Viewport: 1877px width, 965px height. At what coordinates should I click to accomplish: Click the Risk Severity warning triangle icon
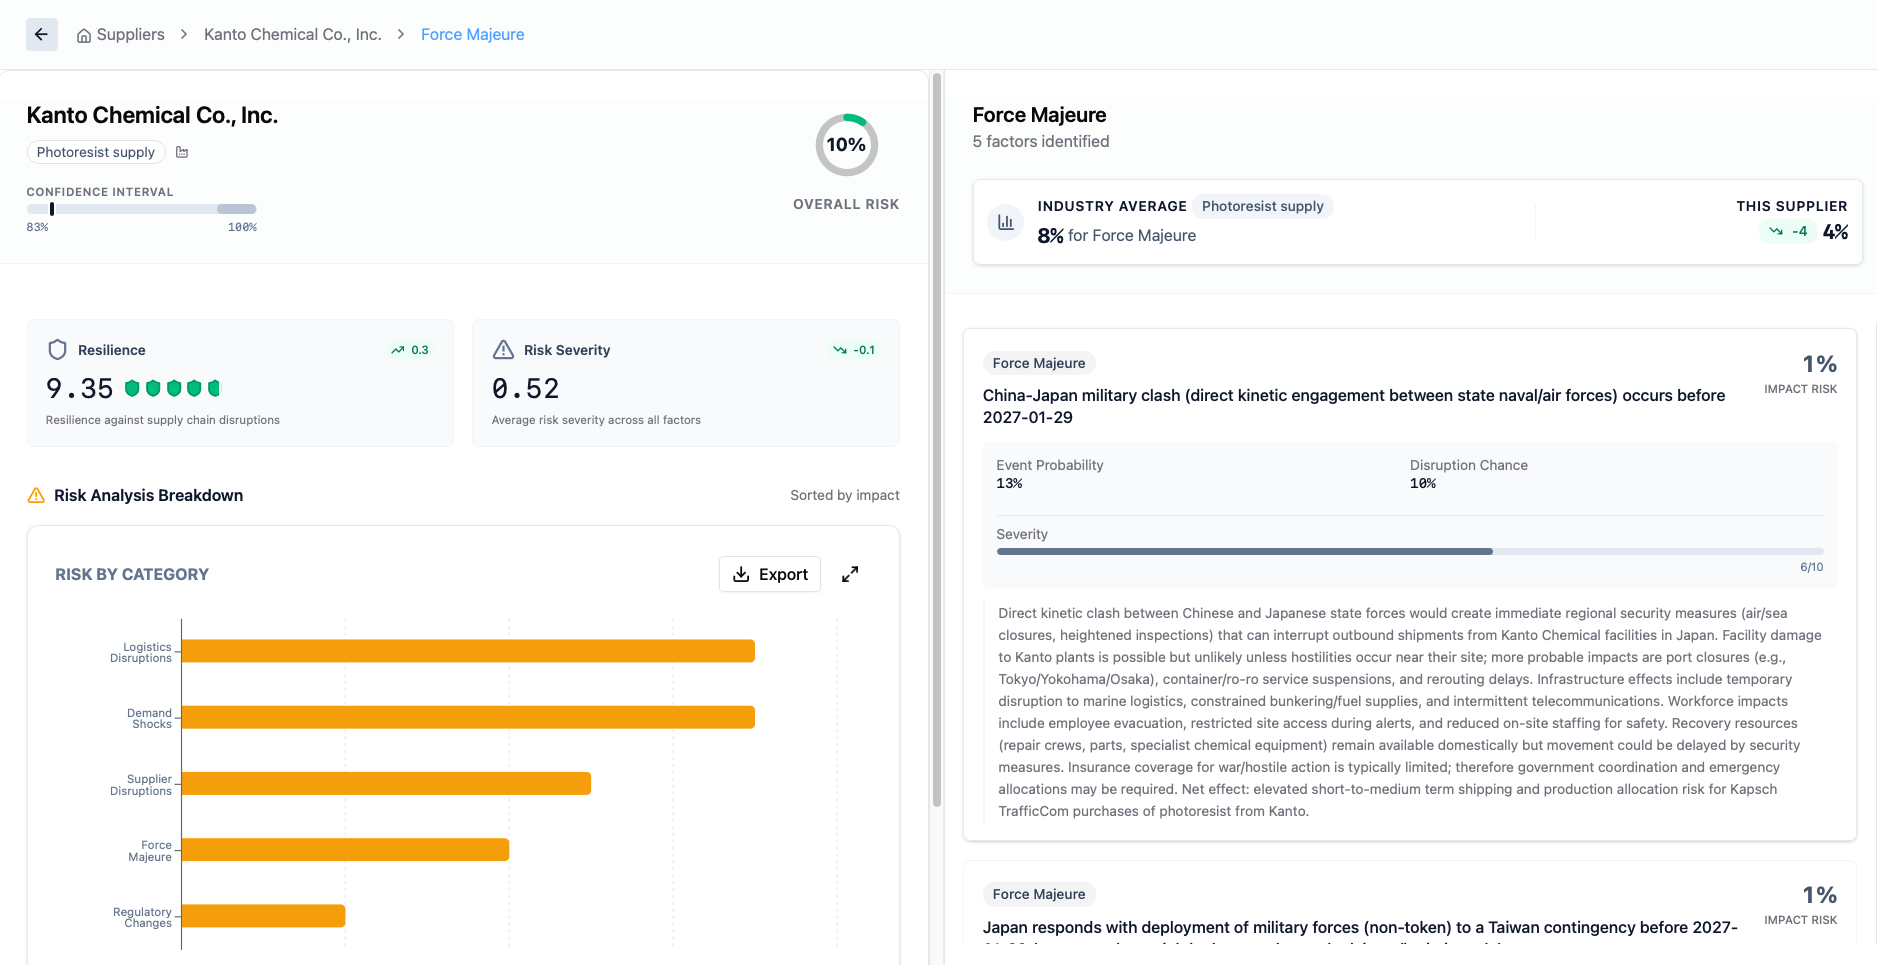point(503,350)
